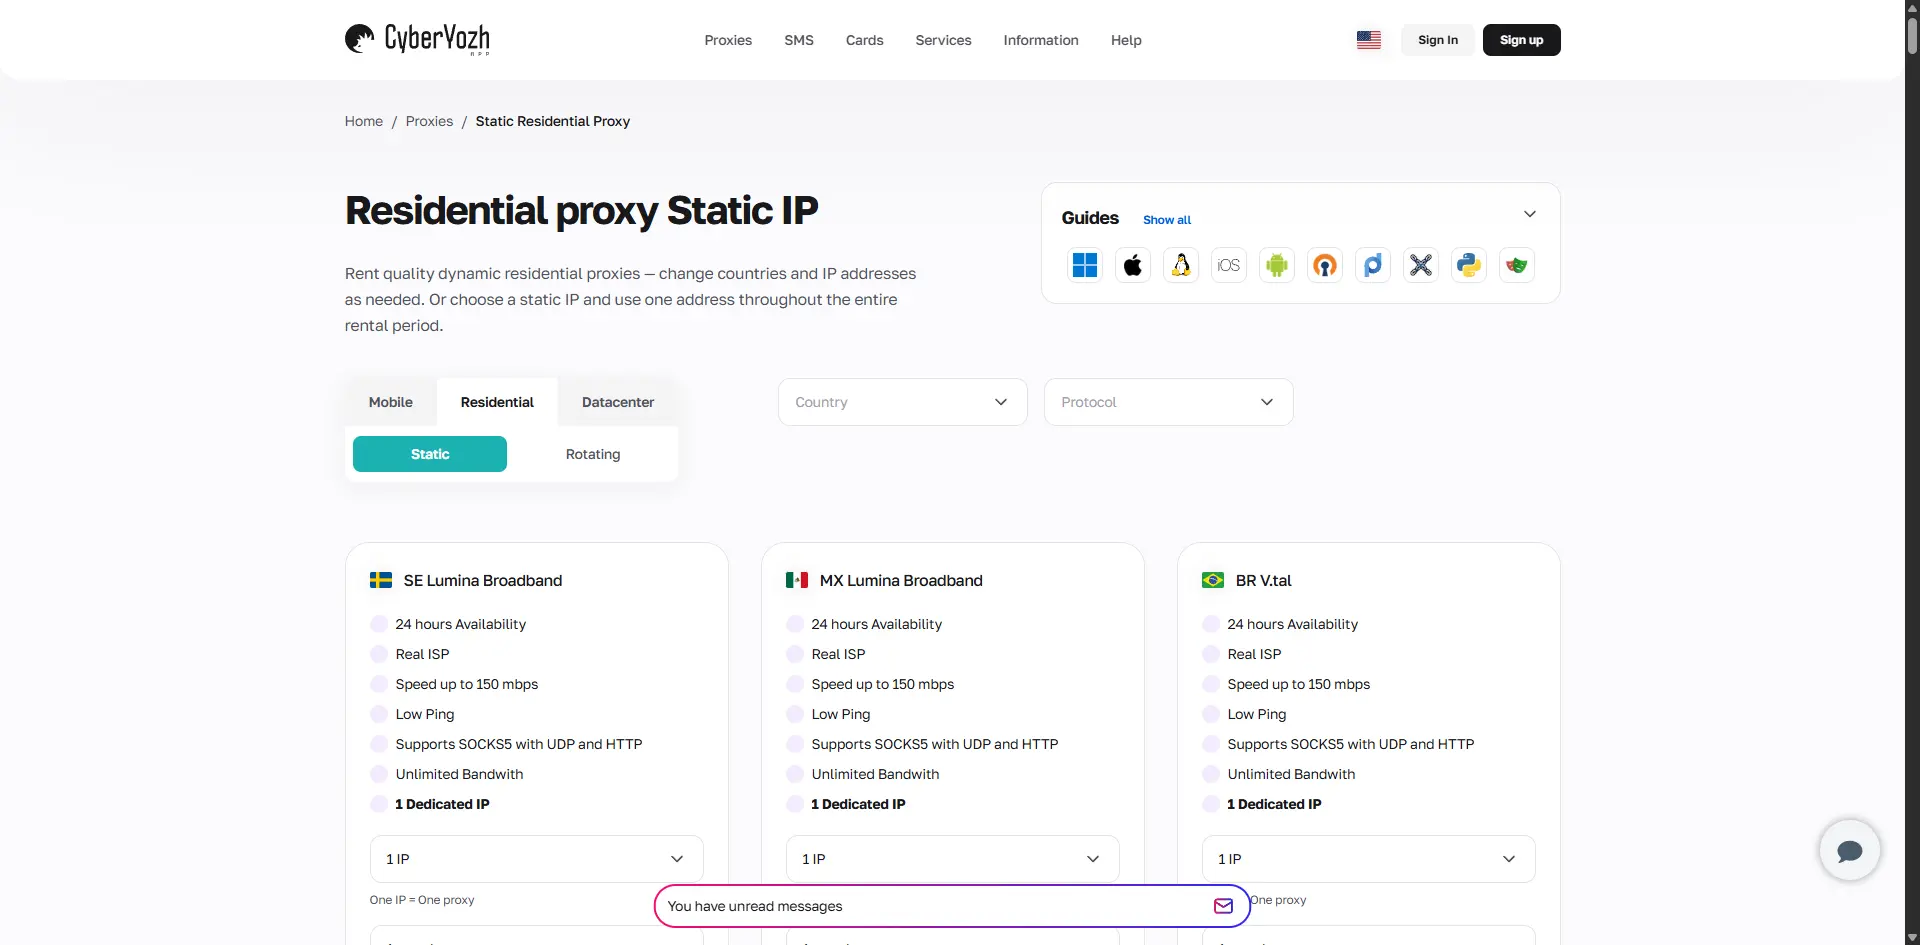
Task: Click the 'SE Lumina Broadband' card title
Action: [x=483, y=580]
